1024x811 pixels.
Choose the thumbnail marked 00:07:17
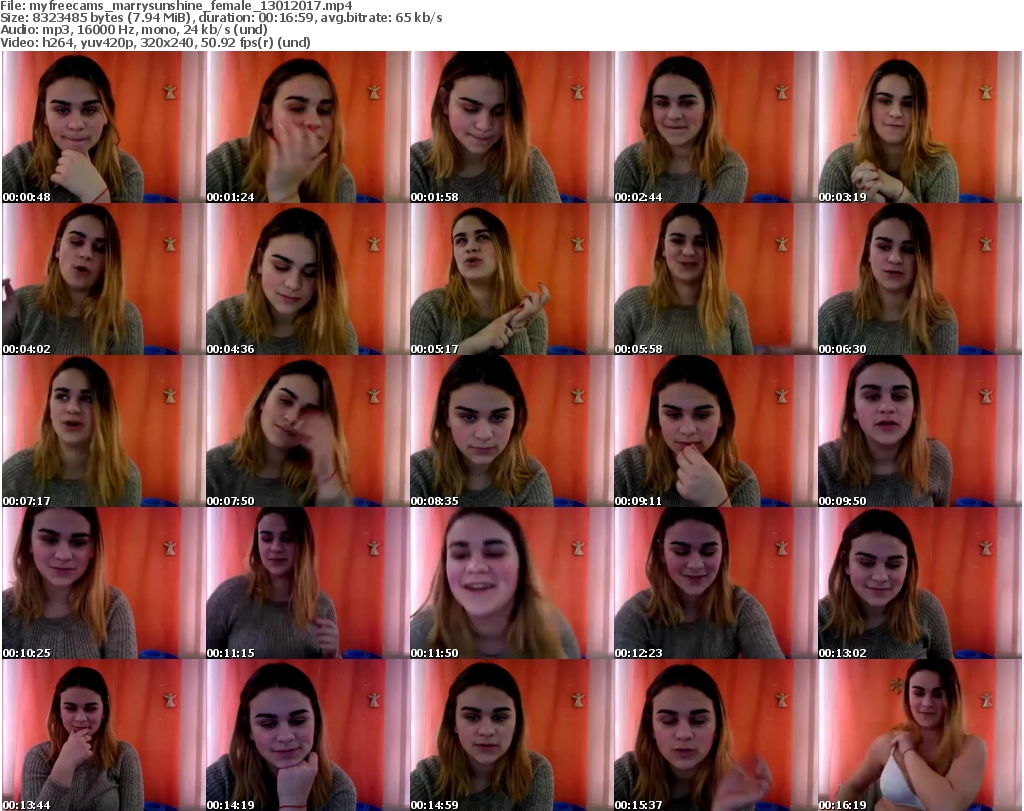point(104,432)
